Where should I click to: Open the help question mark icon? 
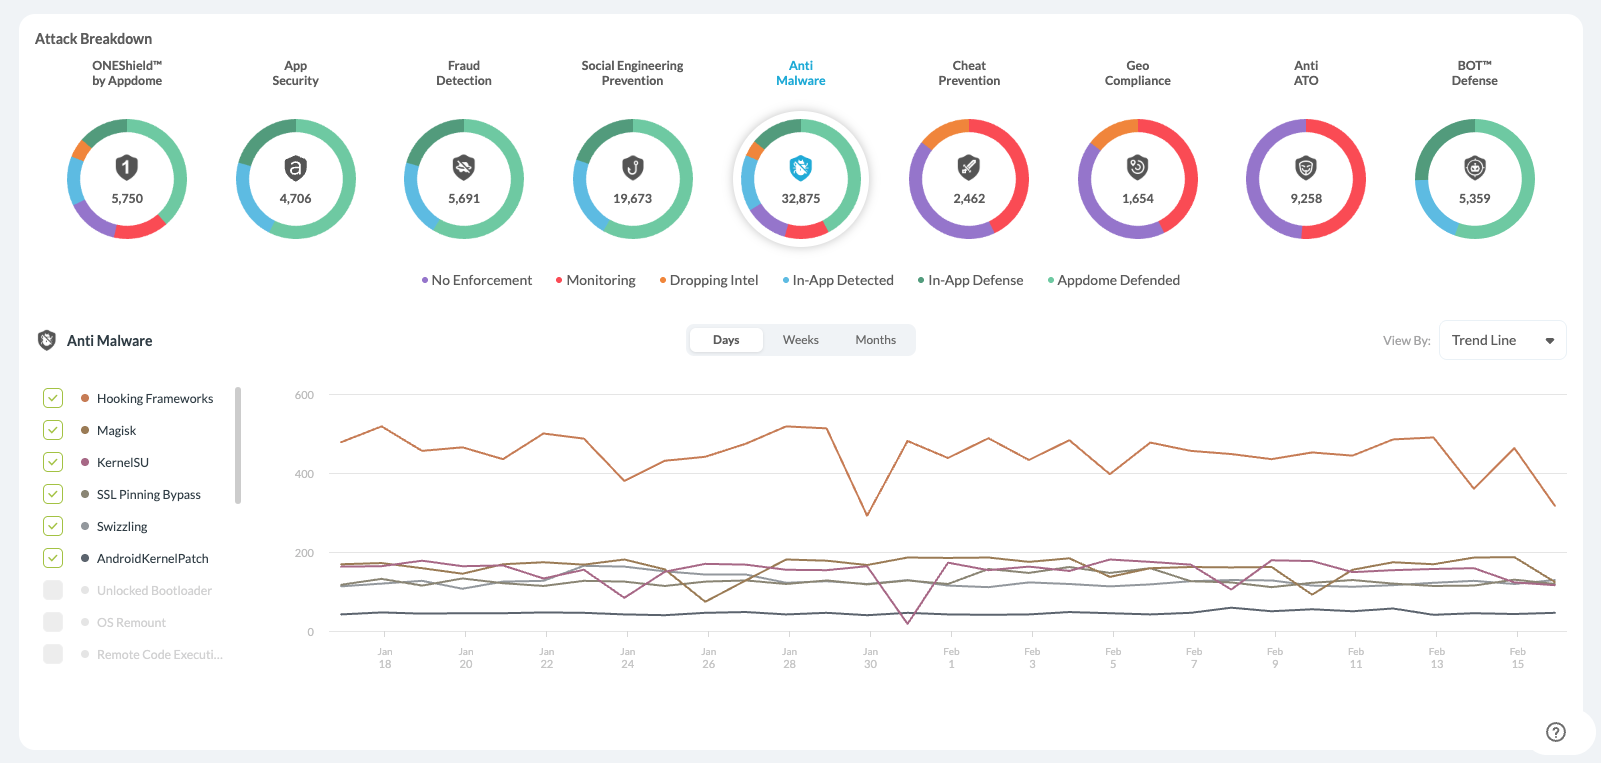1555,732
